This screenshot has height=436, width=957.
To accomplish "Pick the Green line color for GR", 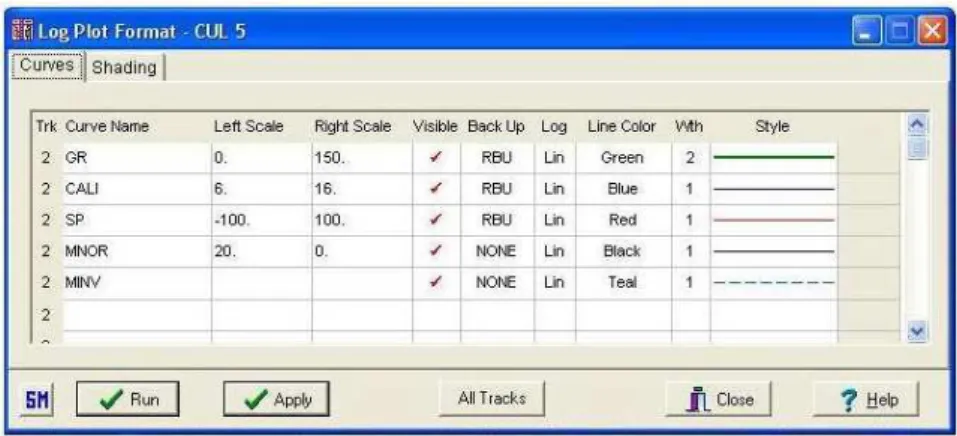I will click(623, 158).
